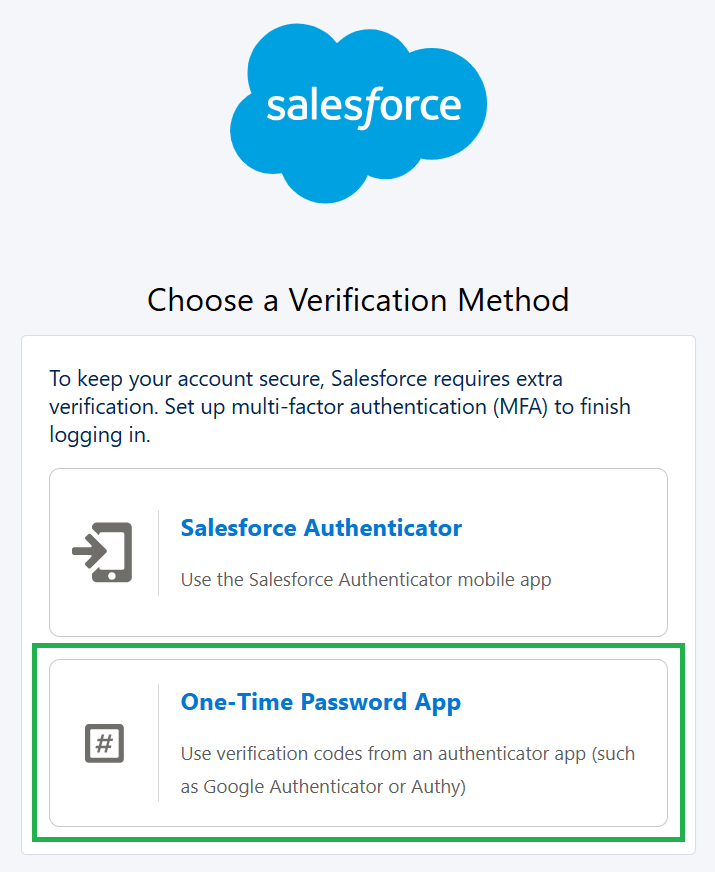Click the 'salesforce' wordmark inside the cloud
The height and width of the screenshot is (872, 715).
point(364,107)
